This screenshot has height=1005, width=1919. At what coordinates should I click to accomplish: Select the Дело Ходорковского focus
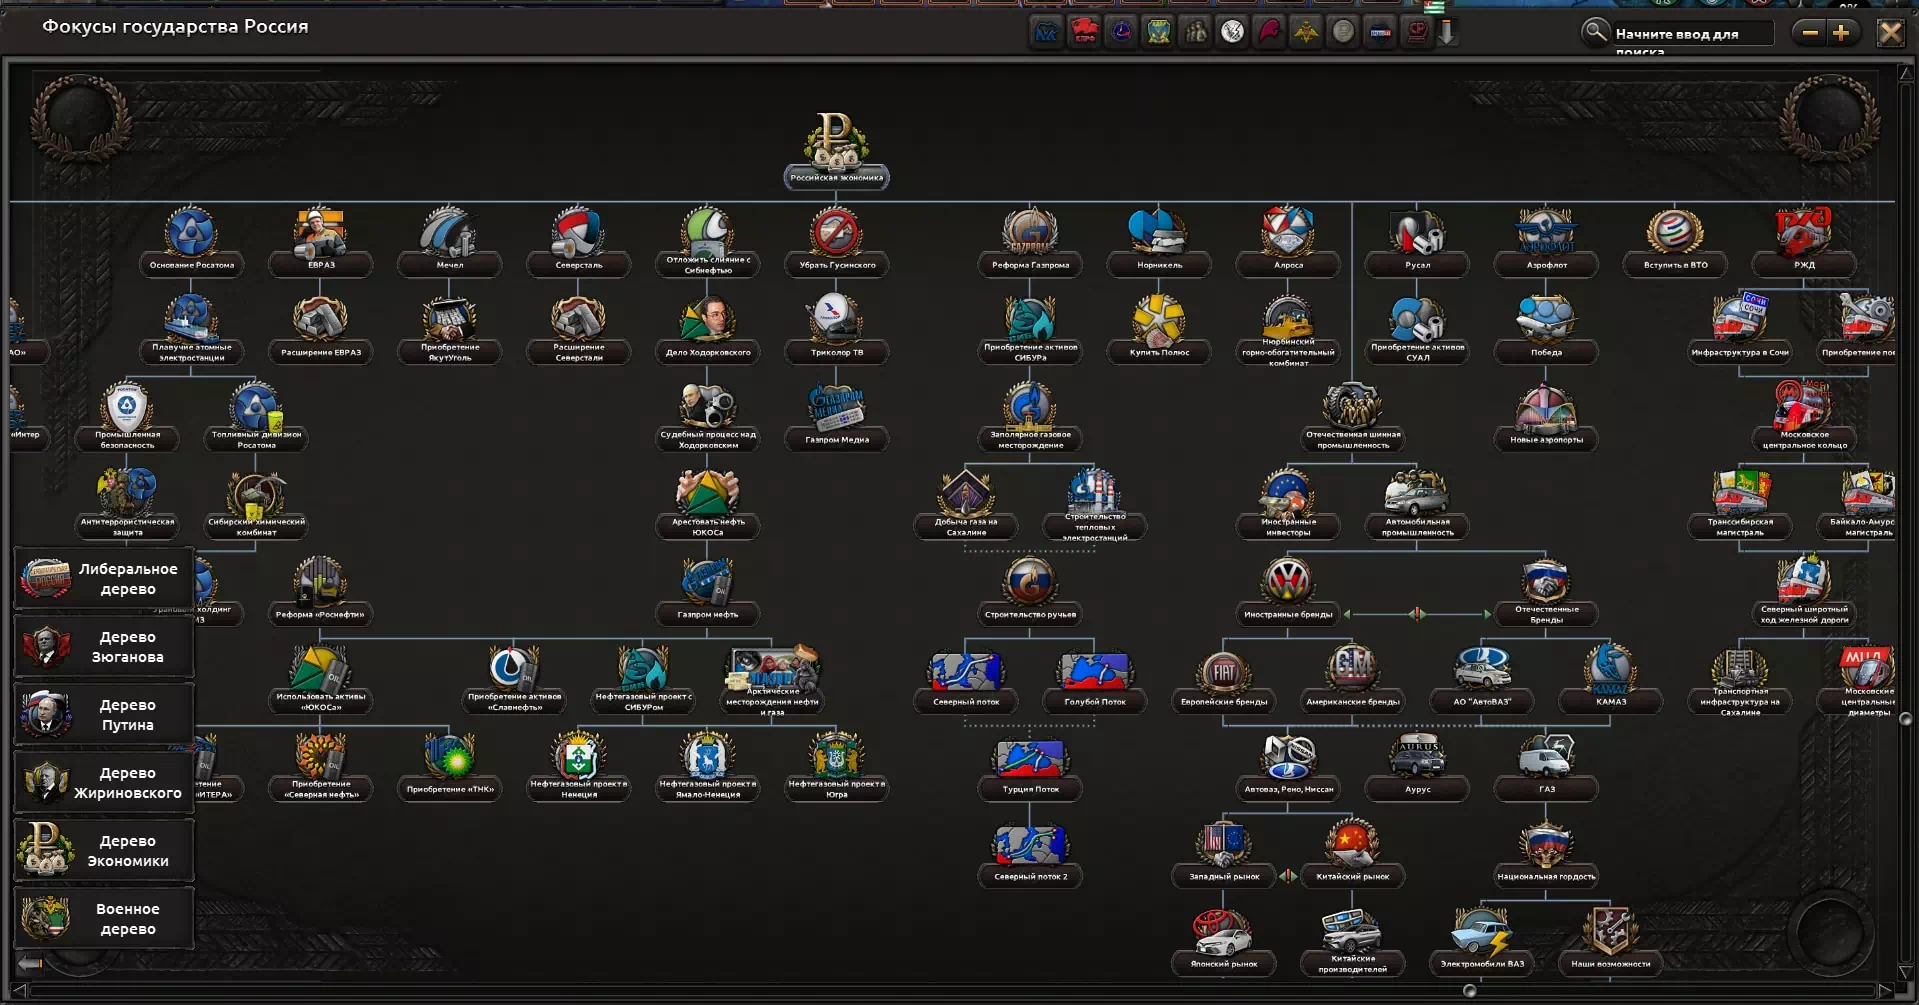click(707, 327)
